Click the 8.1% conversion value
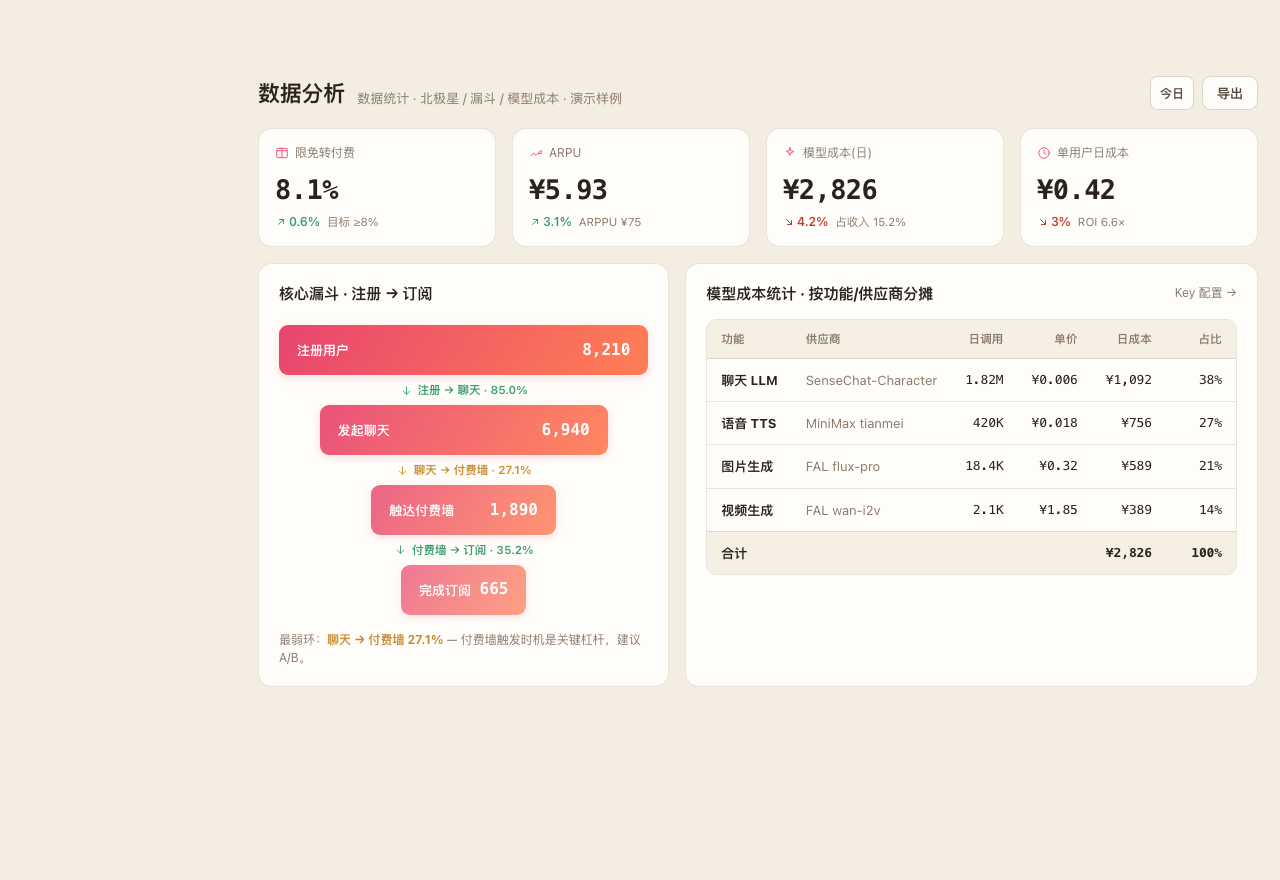This screenshot has height=880, width=1280. pyautogui.click(x=307, y=190)
